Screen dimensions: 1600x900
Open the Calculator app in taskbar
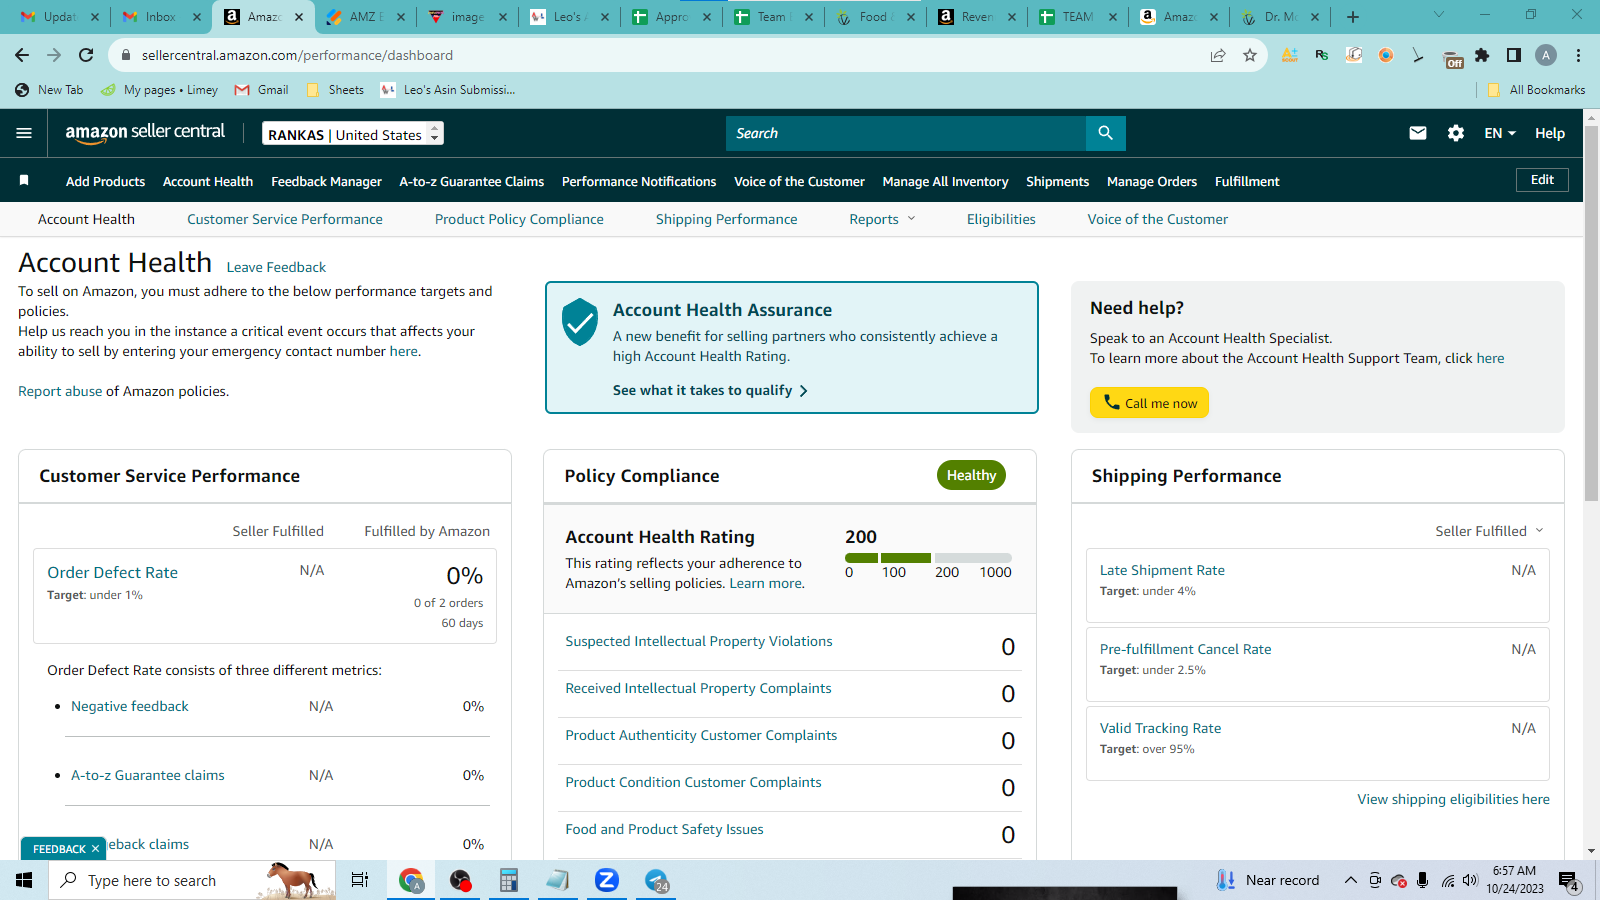click(x=509, y=880)
